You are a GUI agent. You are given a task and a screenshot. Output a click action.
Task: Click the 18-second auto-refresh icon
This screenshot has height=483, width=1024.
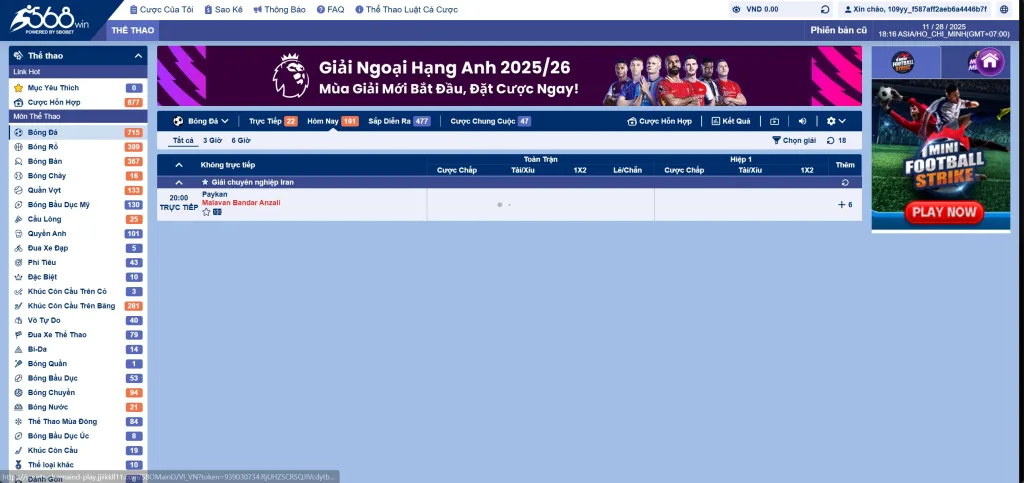[x=830, y=141]
